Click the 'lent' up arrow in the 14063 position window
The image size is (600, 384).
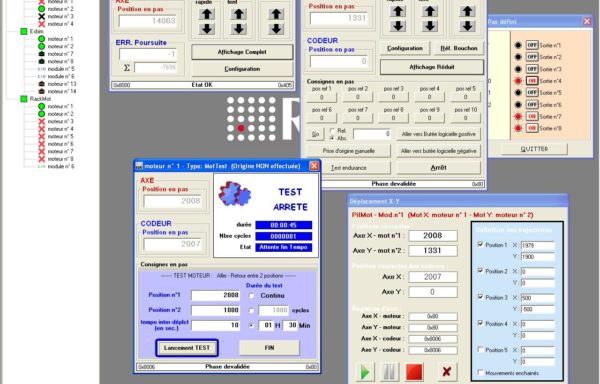click(238, 14)
